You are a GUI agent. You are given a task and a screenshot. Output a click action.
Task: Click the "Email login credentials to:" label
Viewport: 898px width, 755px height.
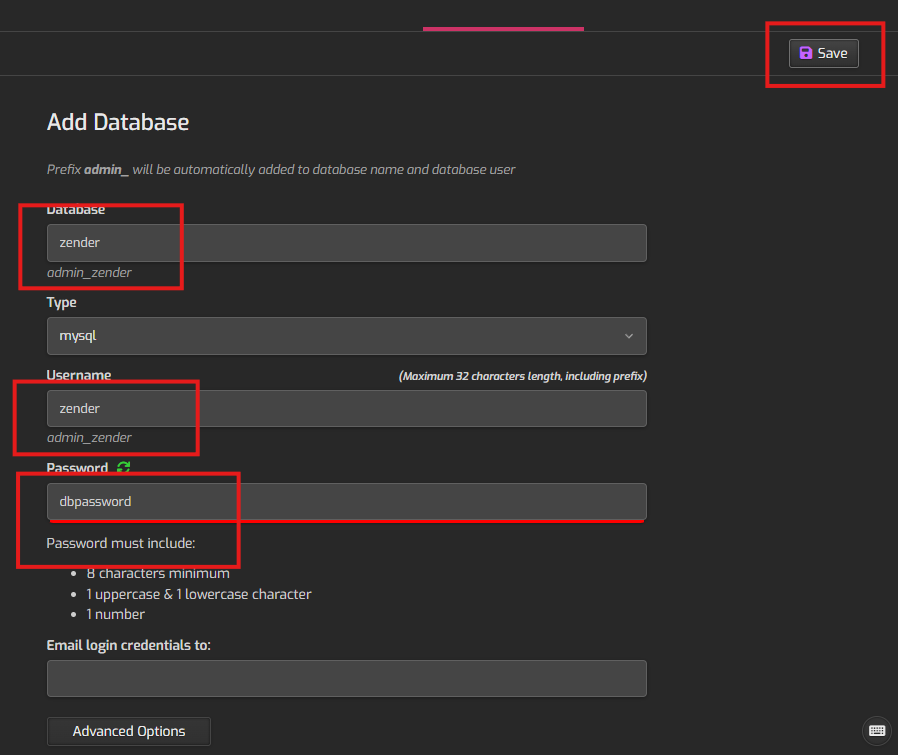click(x=129, y=645)
